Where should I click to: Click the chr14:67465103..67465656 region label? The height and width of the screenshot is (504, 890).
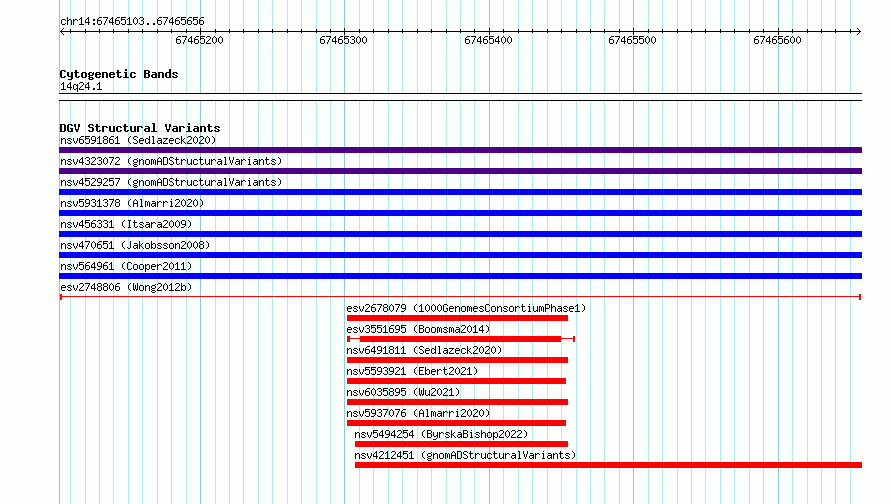coord(132,21)
